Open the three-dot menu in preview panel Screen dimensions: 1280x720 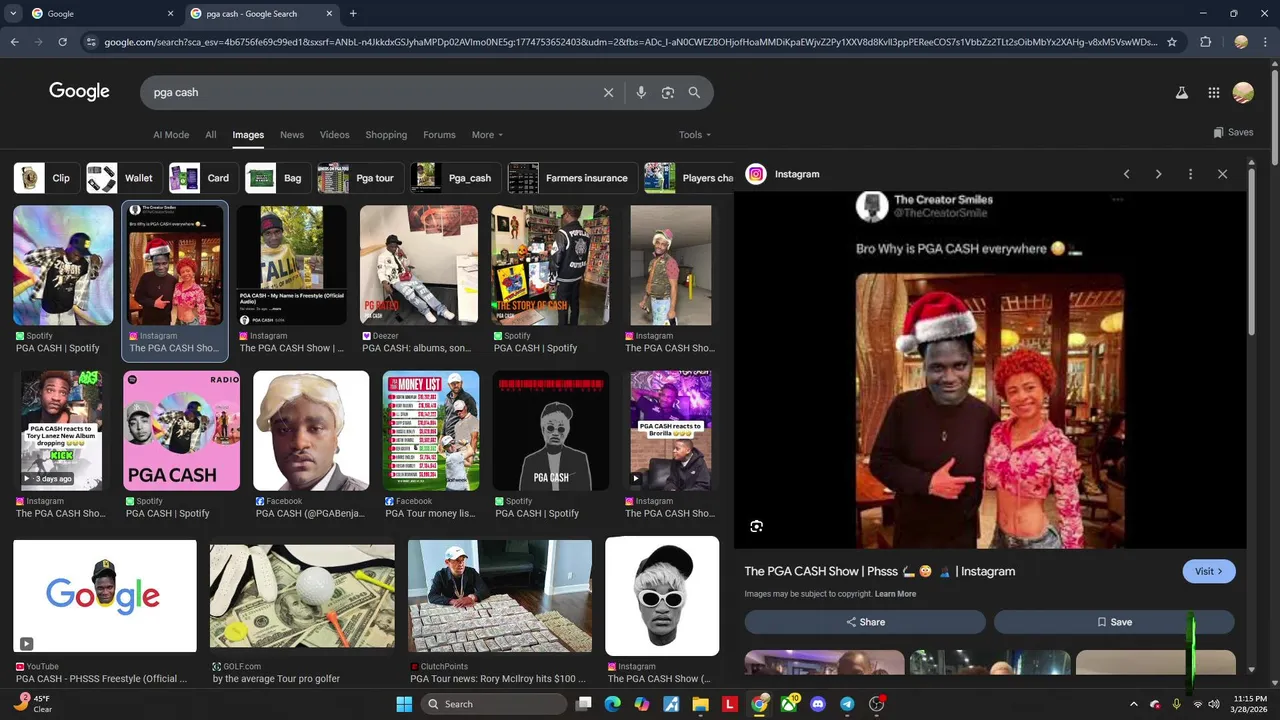click(1190, 174)
